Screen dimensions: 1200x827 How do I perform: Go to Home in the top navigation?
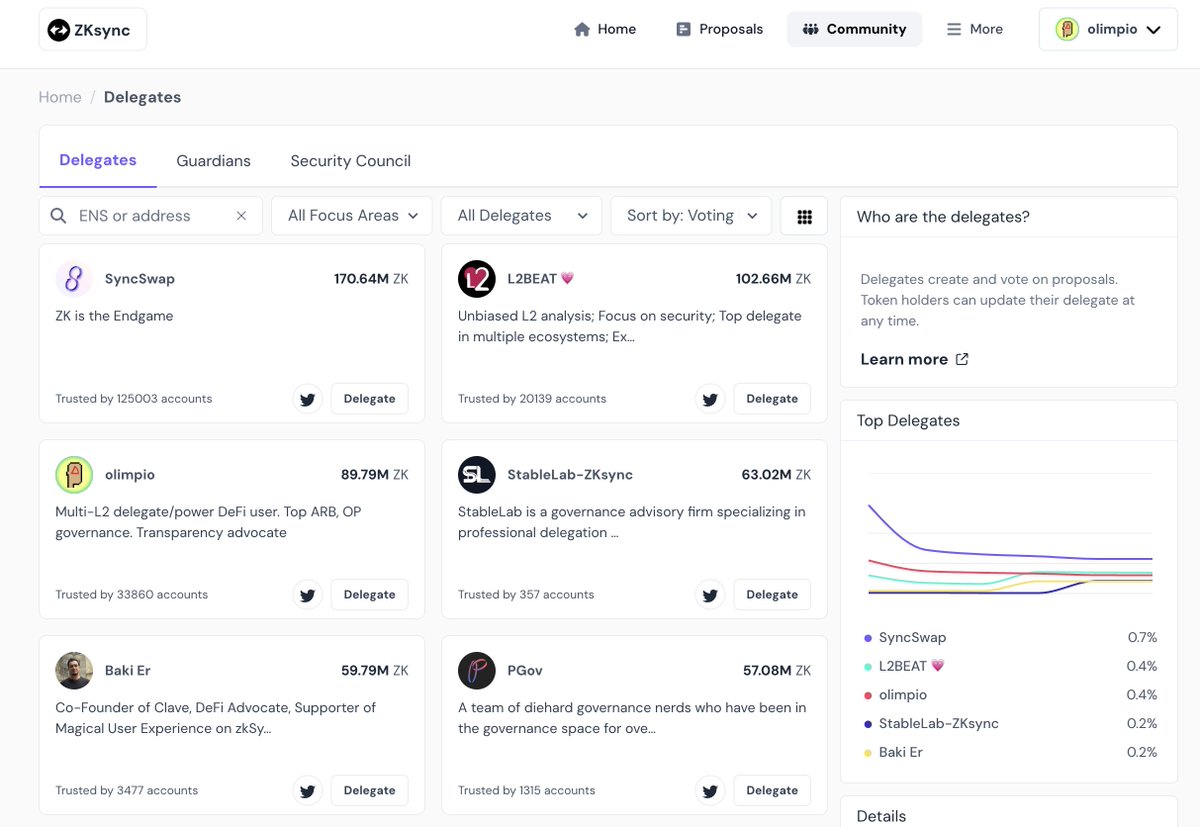pyautogui.click(x=605, y=30)
